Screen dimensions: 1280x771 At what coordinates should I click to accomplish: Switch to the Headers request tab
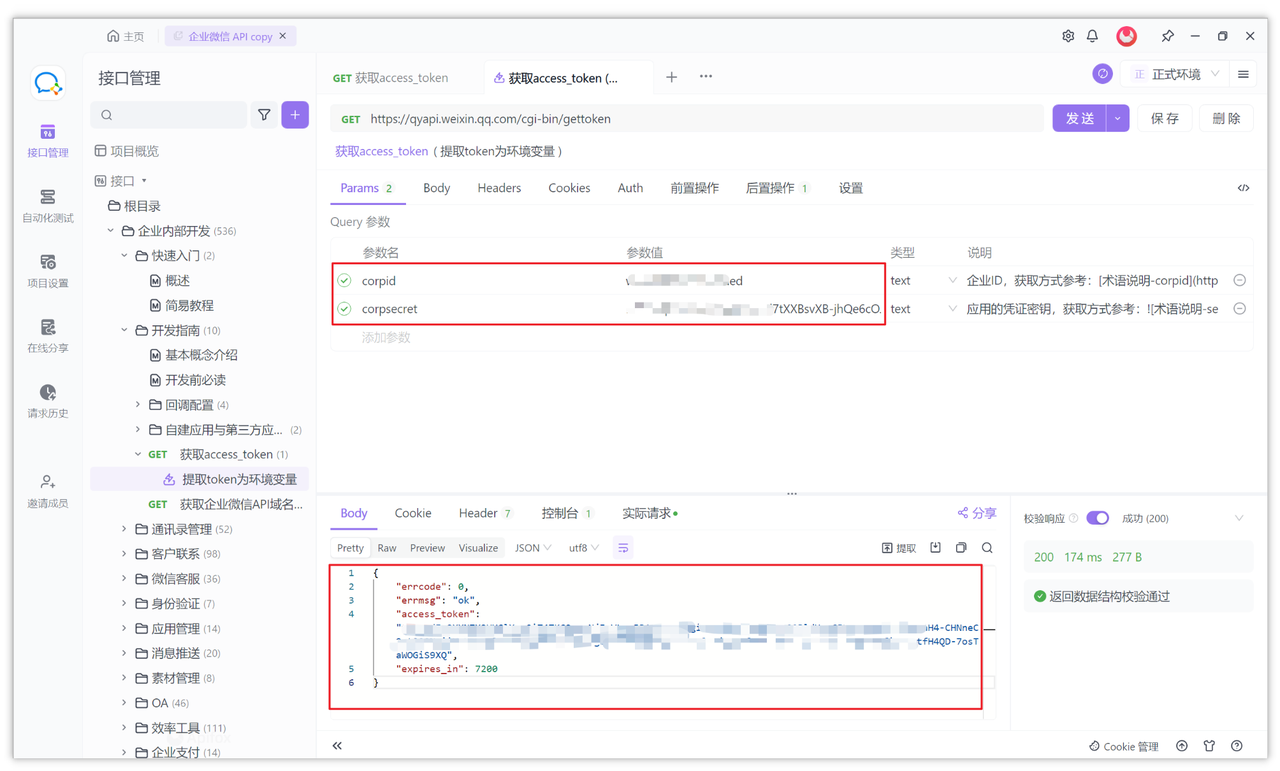click(499, 188)
